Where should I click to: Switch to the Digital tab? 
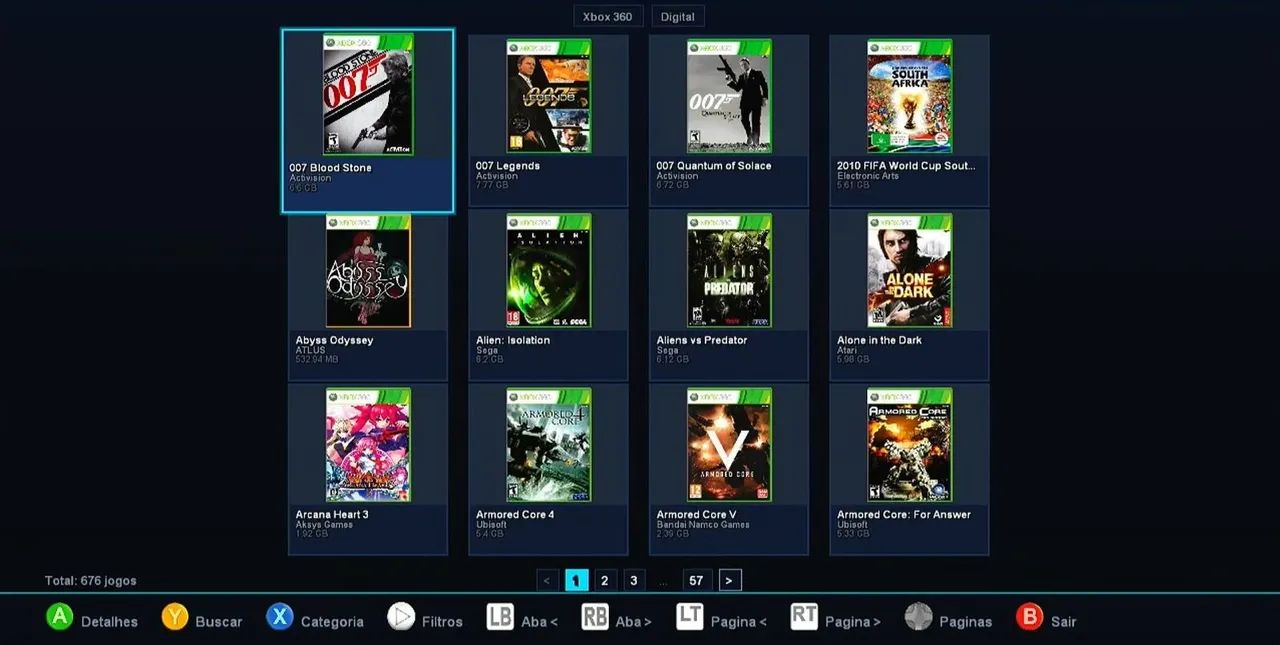(678, 16)
